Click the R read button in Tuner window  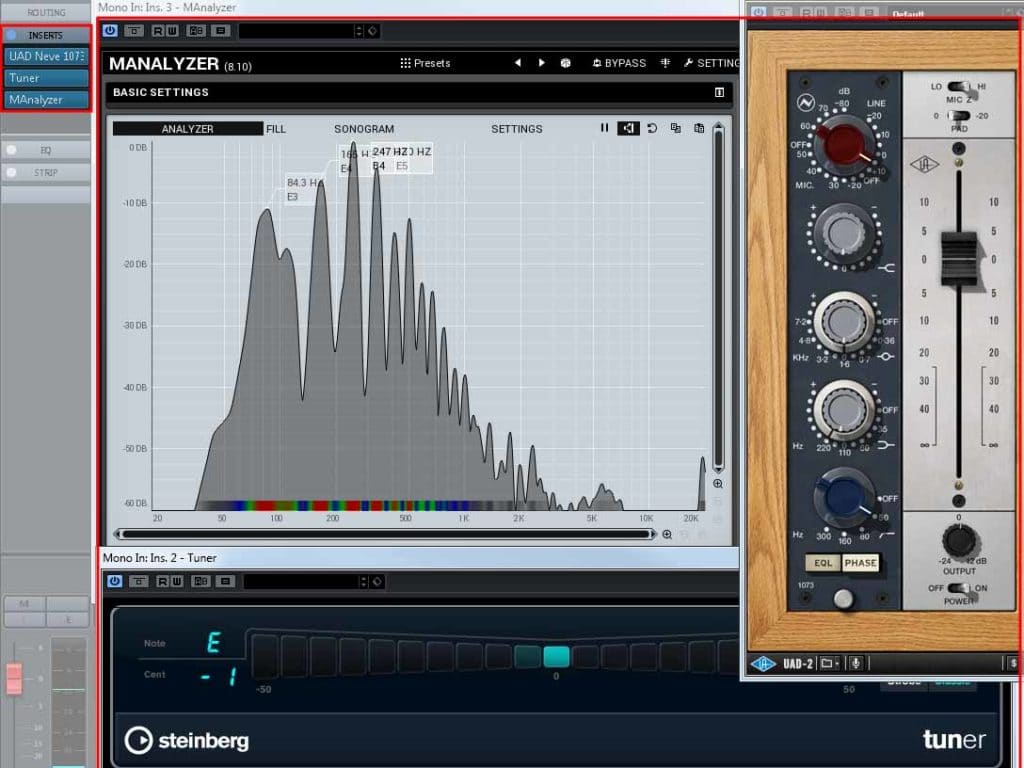[162, 581]
